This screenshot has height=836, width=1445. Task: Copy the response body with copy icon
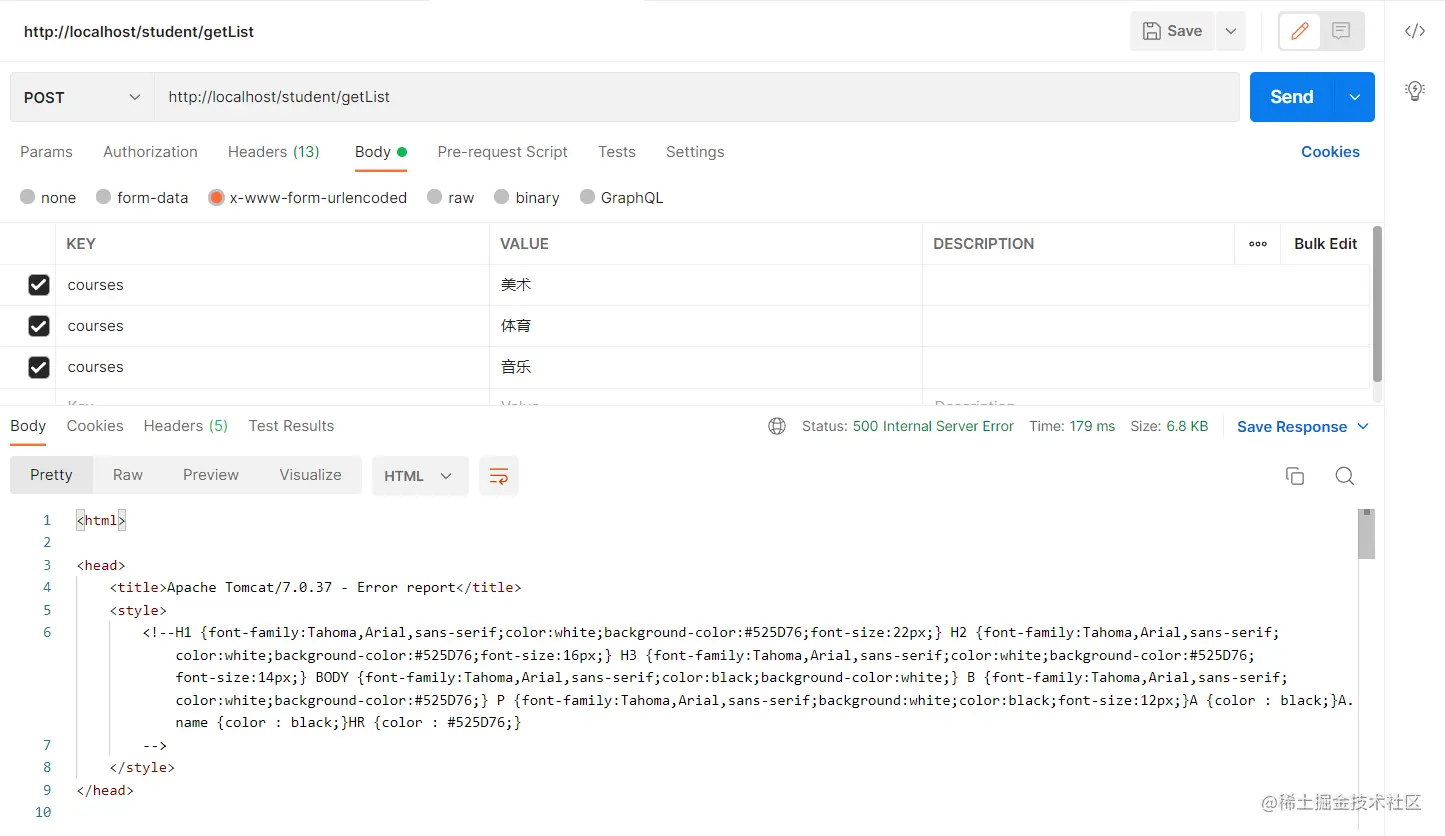click(x=1295, y=476)
